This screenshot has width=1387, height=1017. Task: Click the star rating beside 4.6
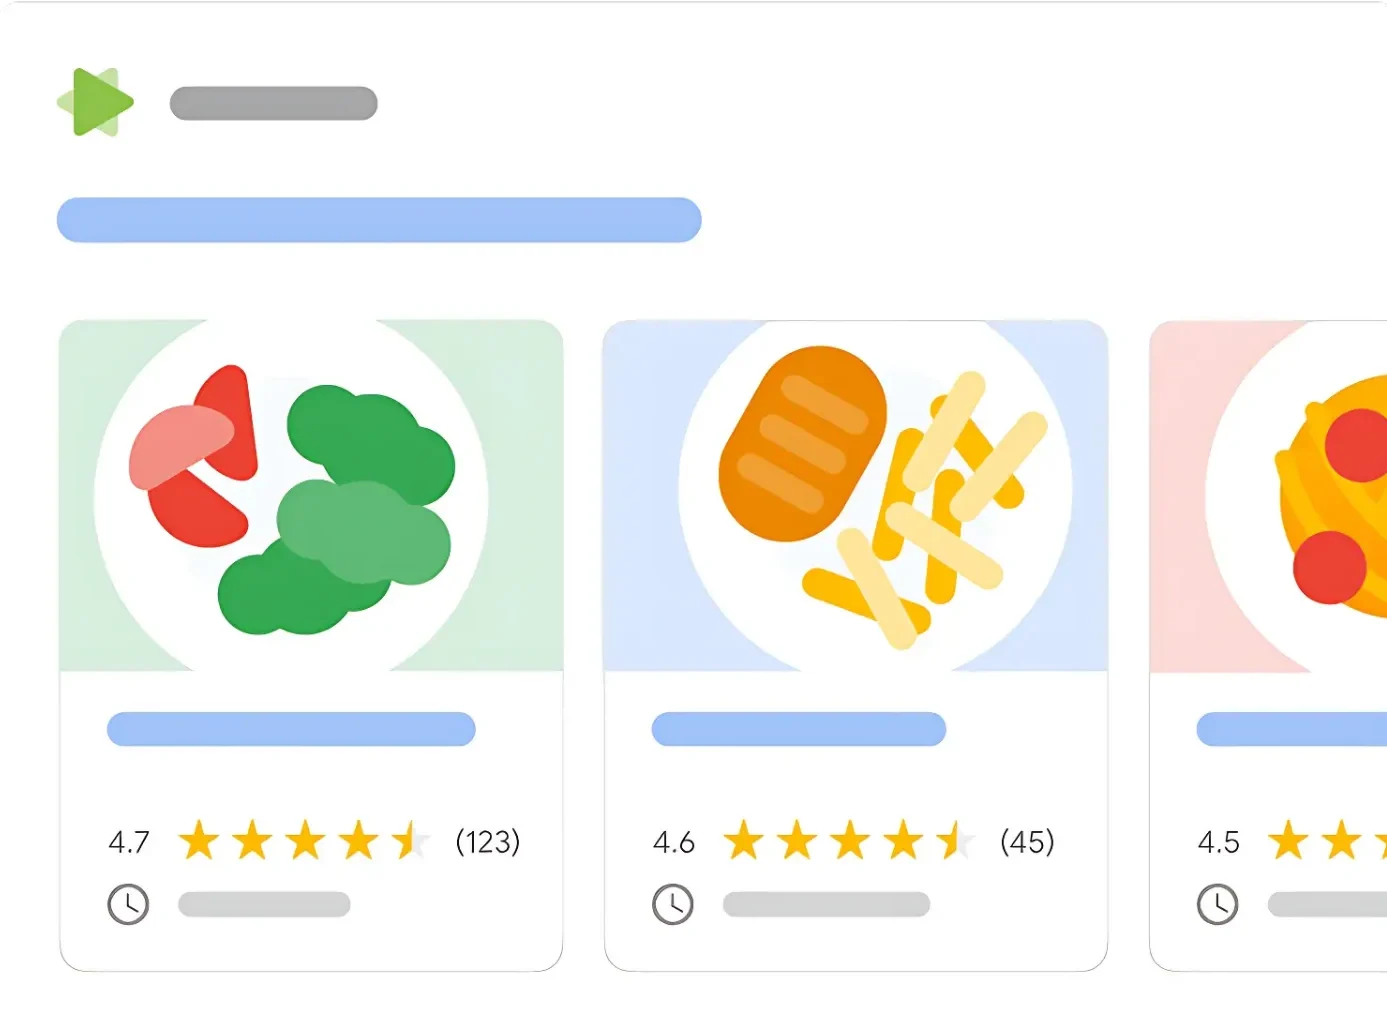click(x=849, y=841)
